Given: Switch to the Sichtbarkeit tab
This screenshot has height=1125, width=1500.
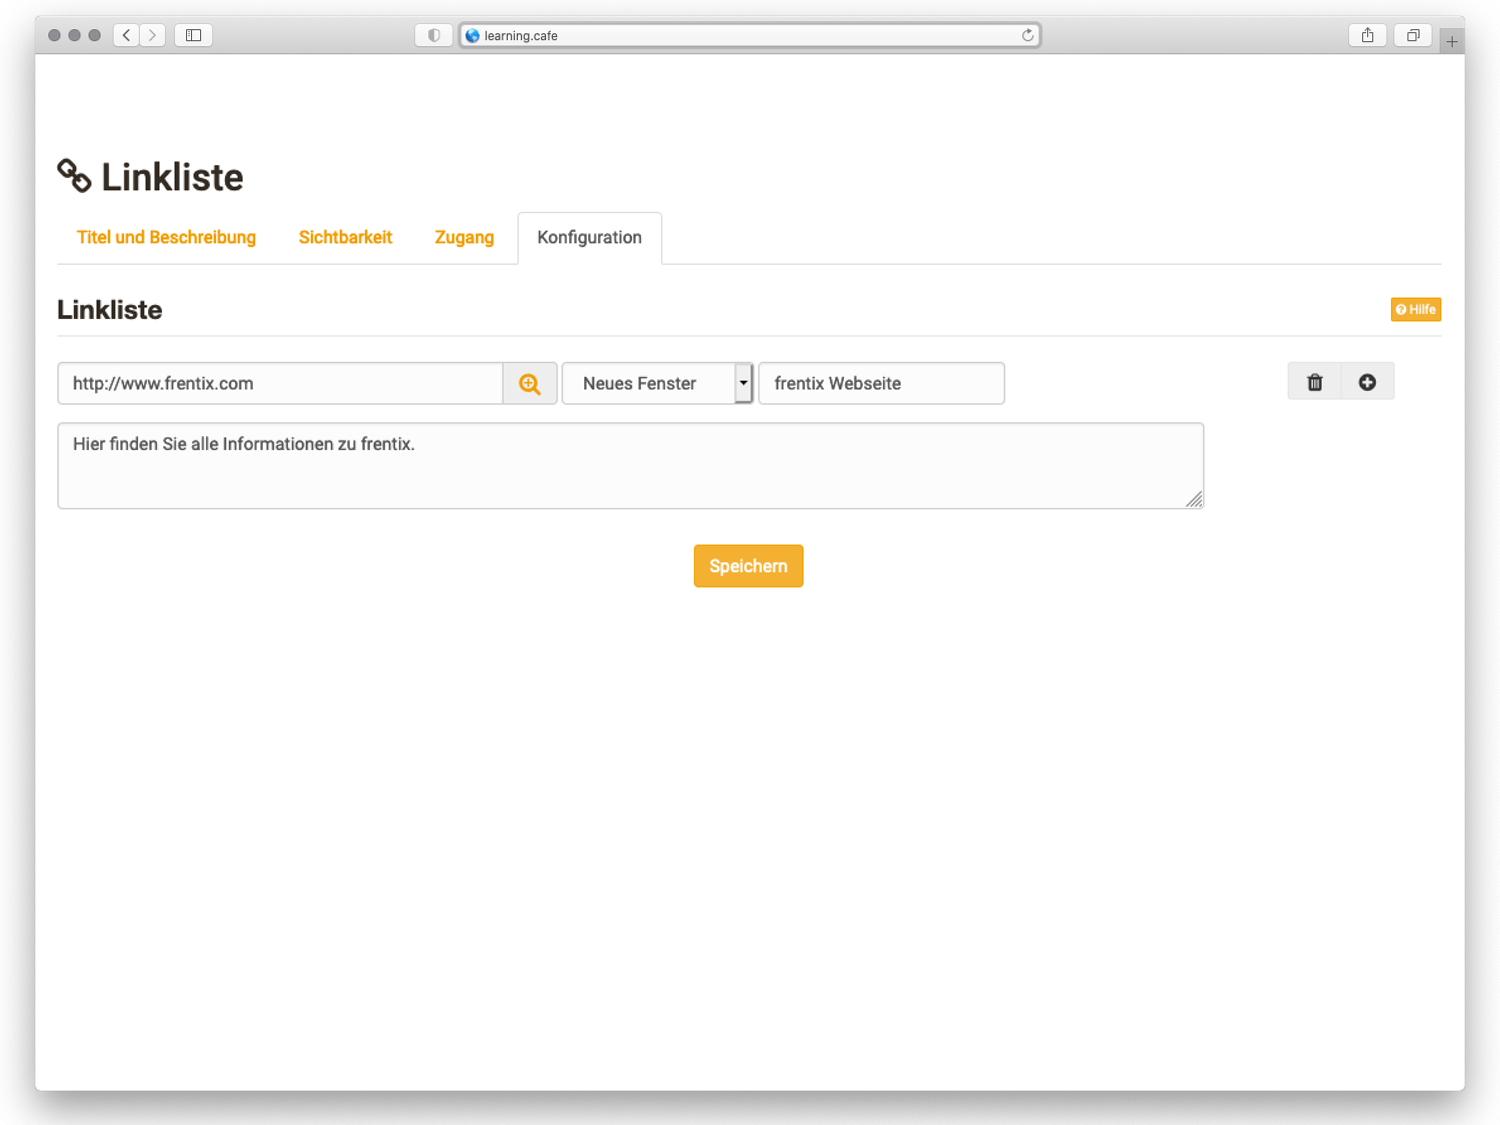Looking at the screenshot, I should pyautogui.click(x=345, y=238).
